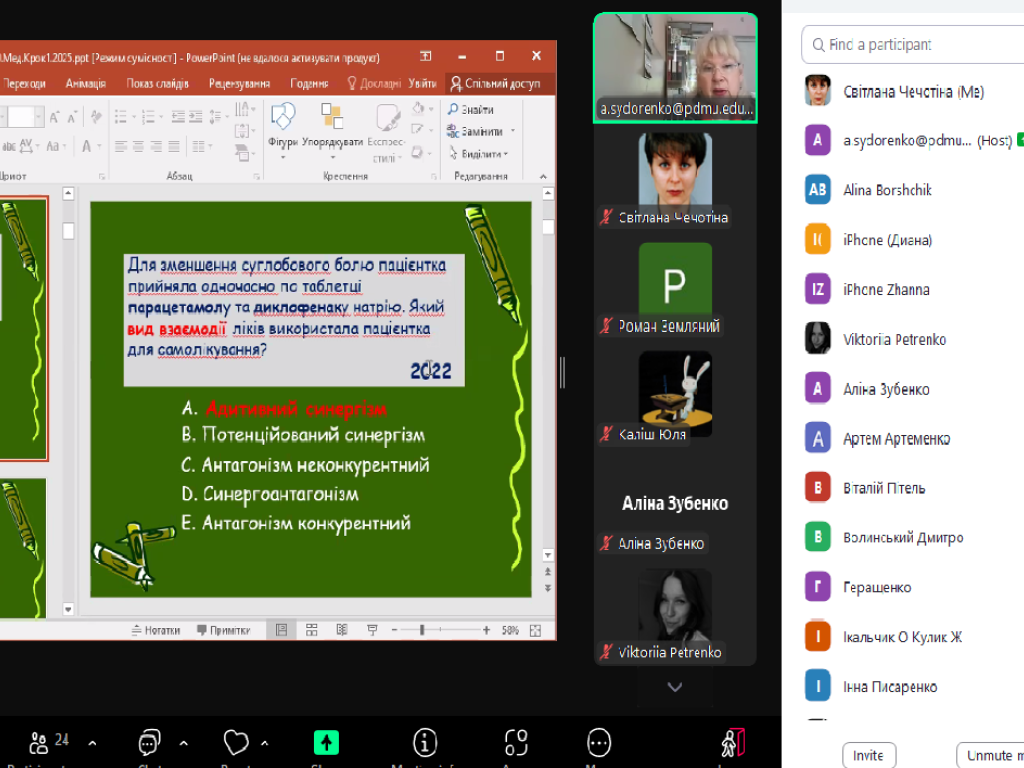
Task: Open the Переходи tab
Action: pos(24,84)
